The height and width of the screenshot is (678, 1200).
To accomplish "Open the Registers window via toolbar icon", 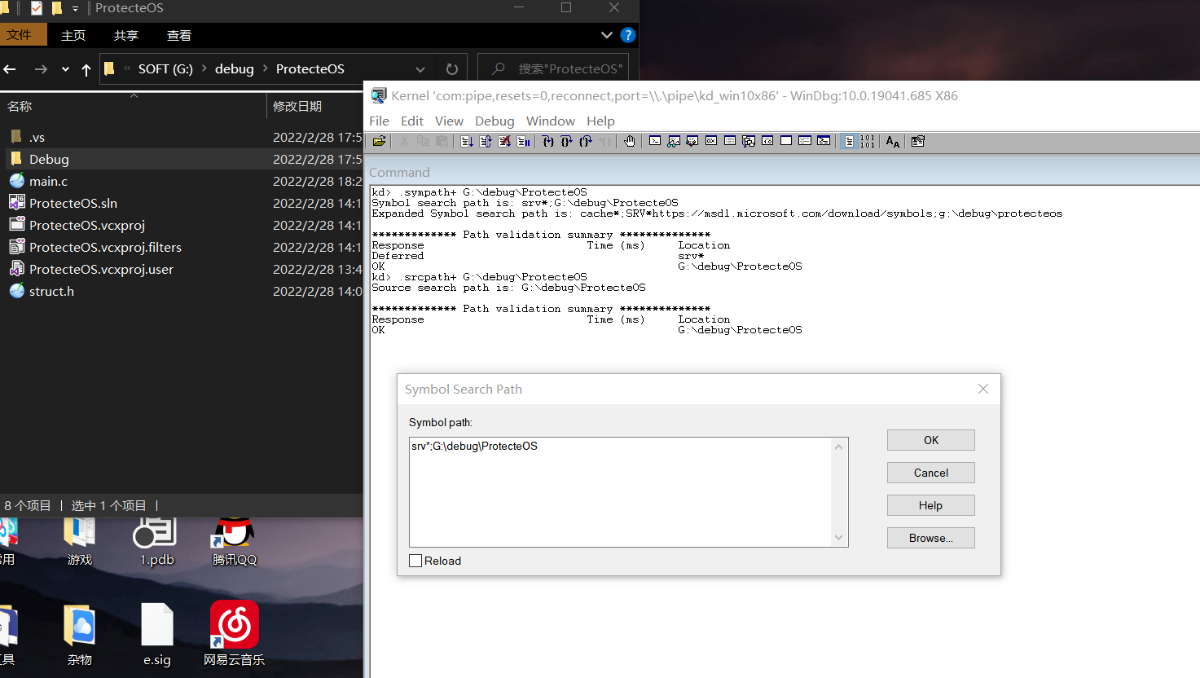I will (711, 141).
